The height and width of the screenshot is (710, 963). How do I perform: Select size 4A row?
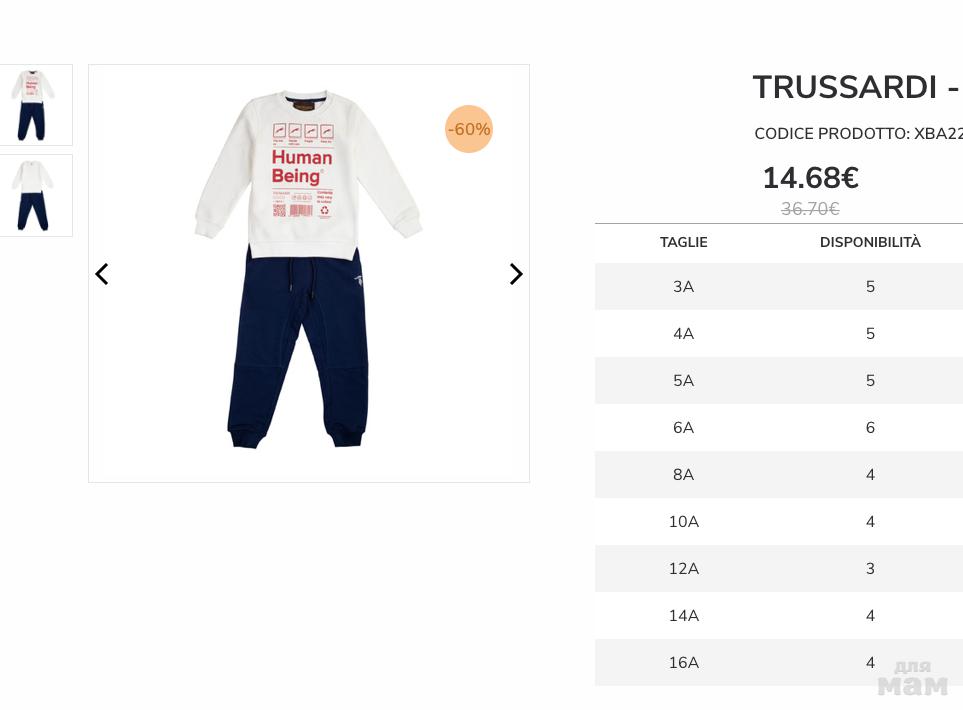click(x=683, y=334)
